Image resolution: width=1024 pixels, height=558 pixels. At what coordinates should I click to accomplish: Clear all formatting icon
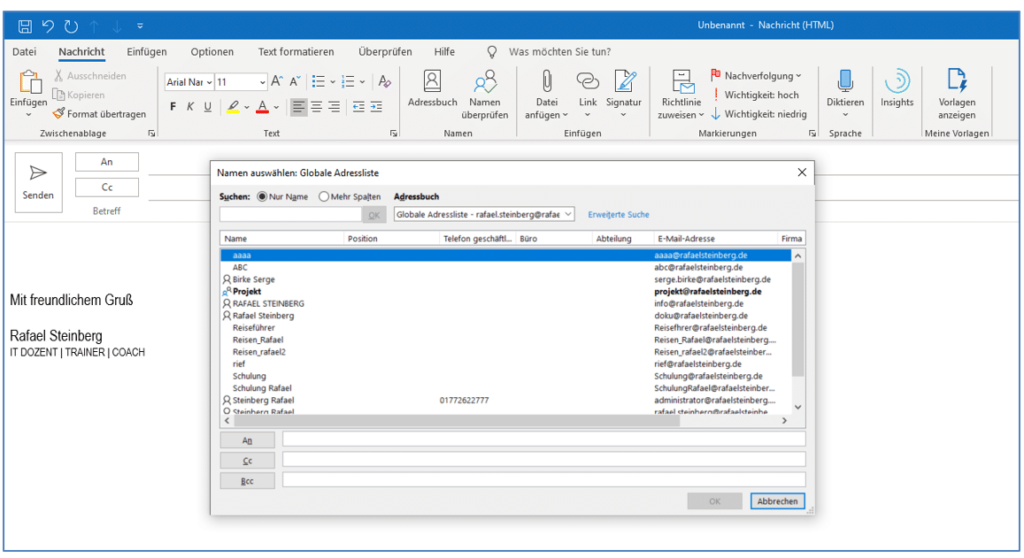pyautogui.click(x=384, y=82)
